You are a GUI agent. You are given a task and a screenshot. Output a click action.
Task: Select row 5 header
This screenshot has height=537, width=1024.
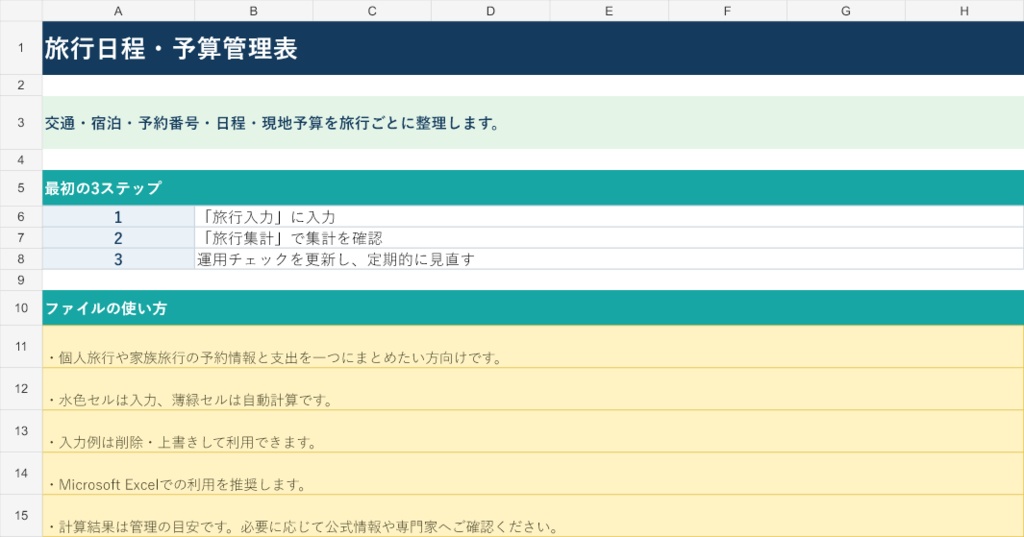pyautogui.click(x=21, y=188)
